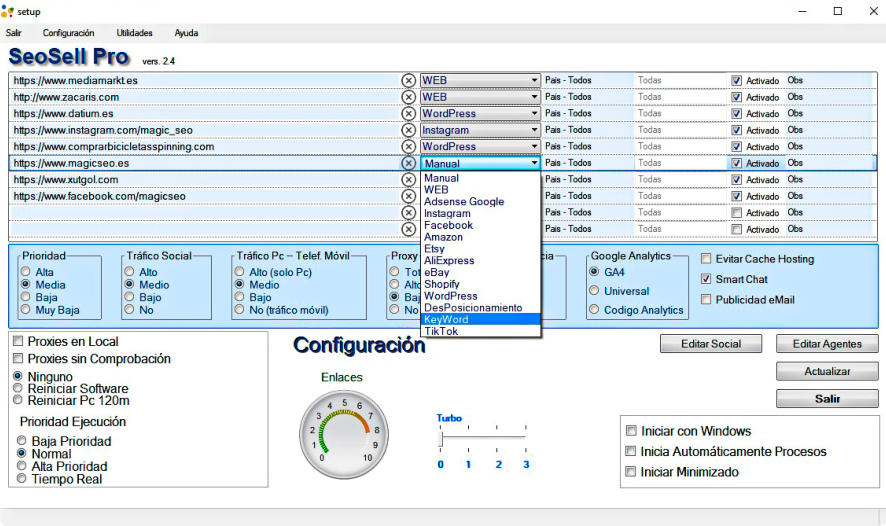Image resolution: width=886 pixels, height=526 pixels.
Task: Check Iniciar Minimizado option
Action: [631, 472]
